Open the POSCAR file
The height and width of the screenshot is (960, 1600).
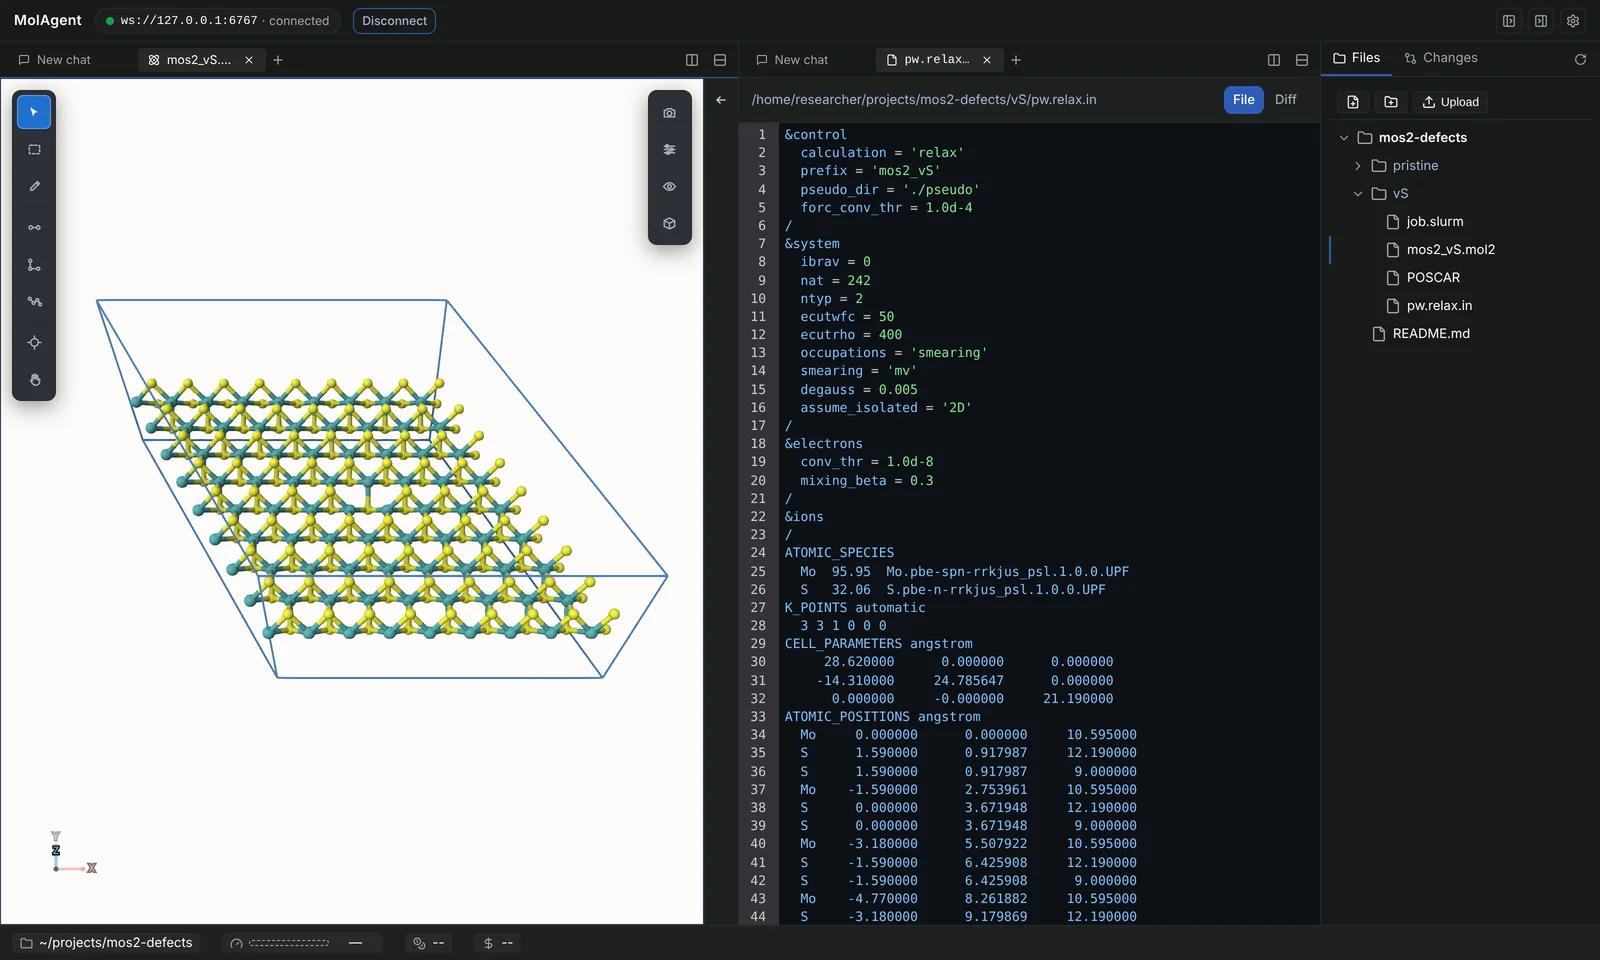(1433, 278)
